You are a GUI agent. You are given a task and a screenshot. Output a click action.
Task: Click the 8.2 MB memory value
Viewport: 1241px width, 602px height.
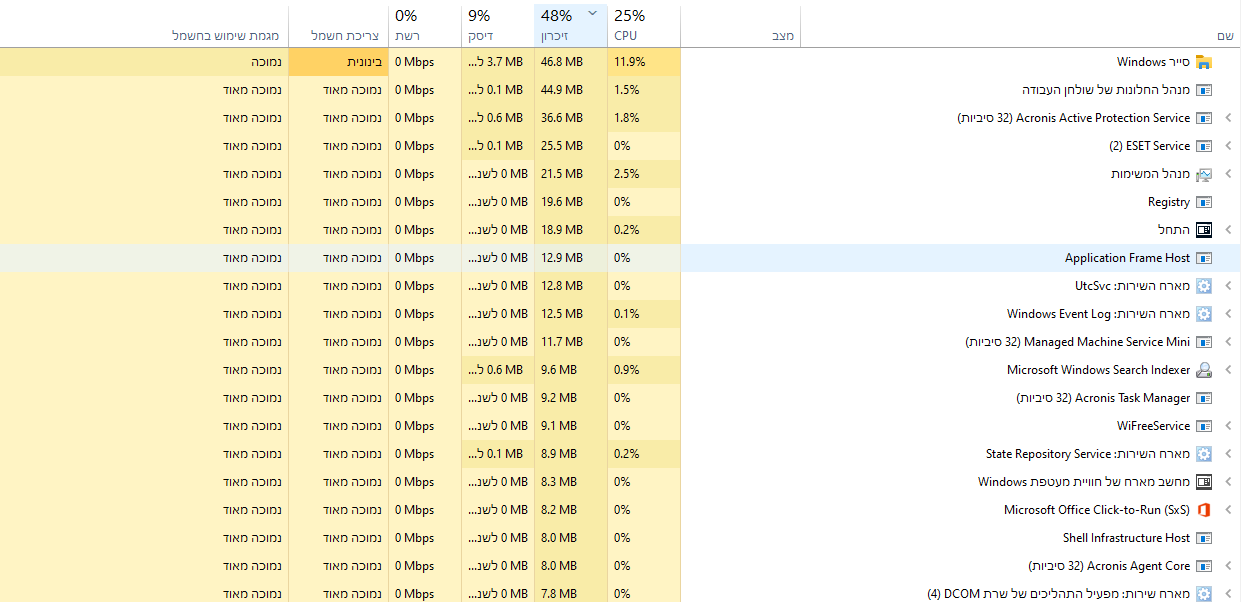pos(559,510)
